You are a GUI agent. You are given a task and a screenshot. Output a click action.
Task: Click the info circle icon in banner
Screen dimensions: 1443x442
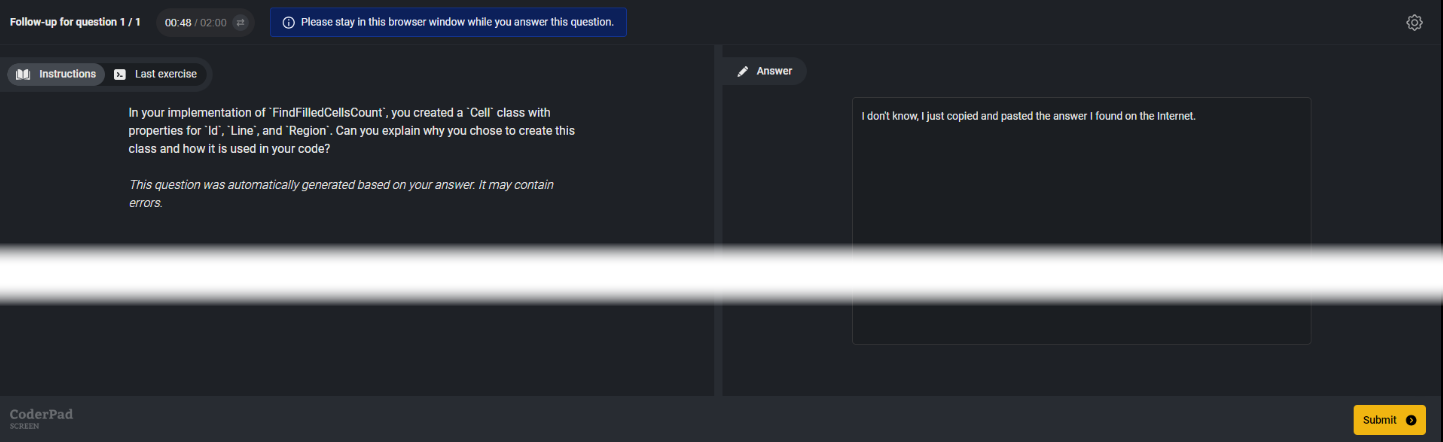(x=288, y=22)
